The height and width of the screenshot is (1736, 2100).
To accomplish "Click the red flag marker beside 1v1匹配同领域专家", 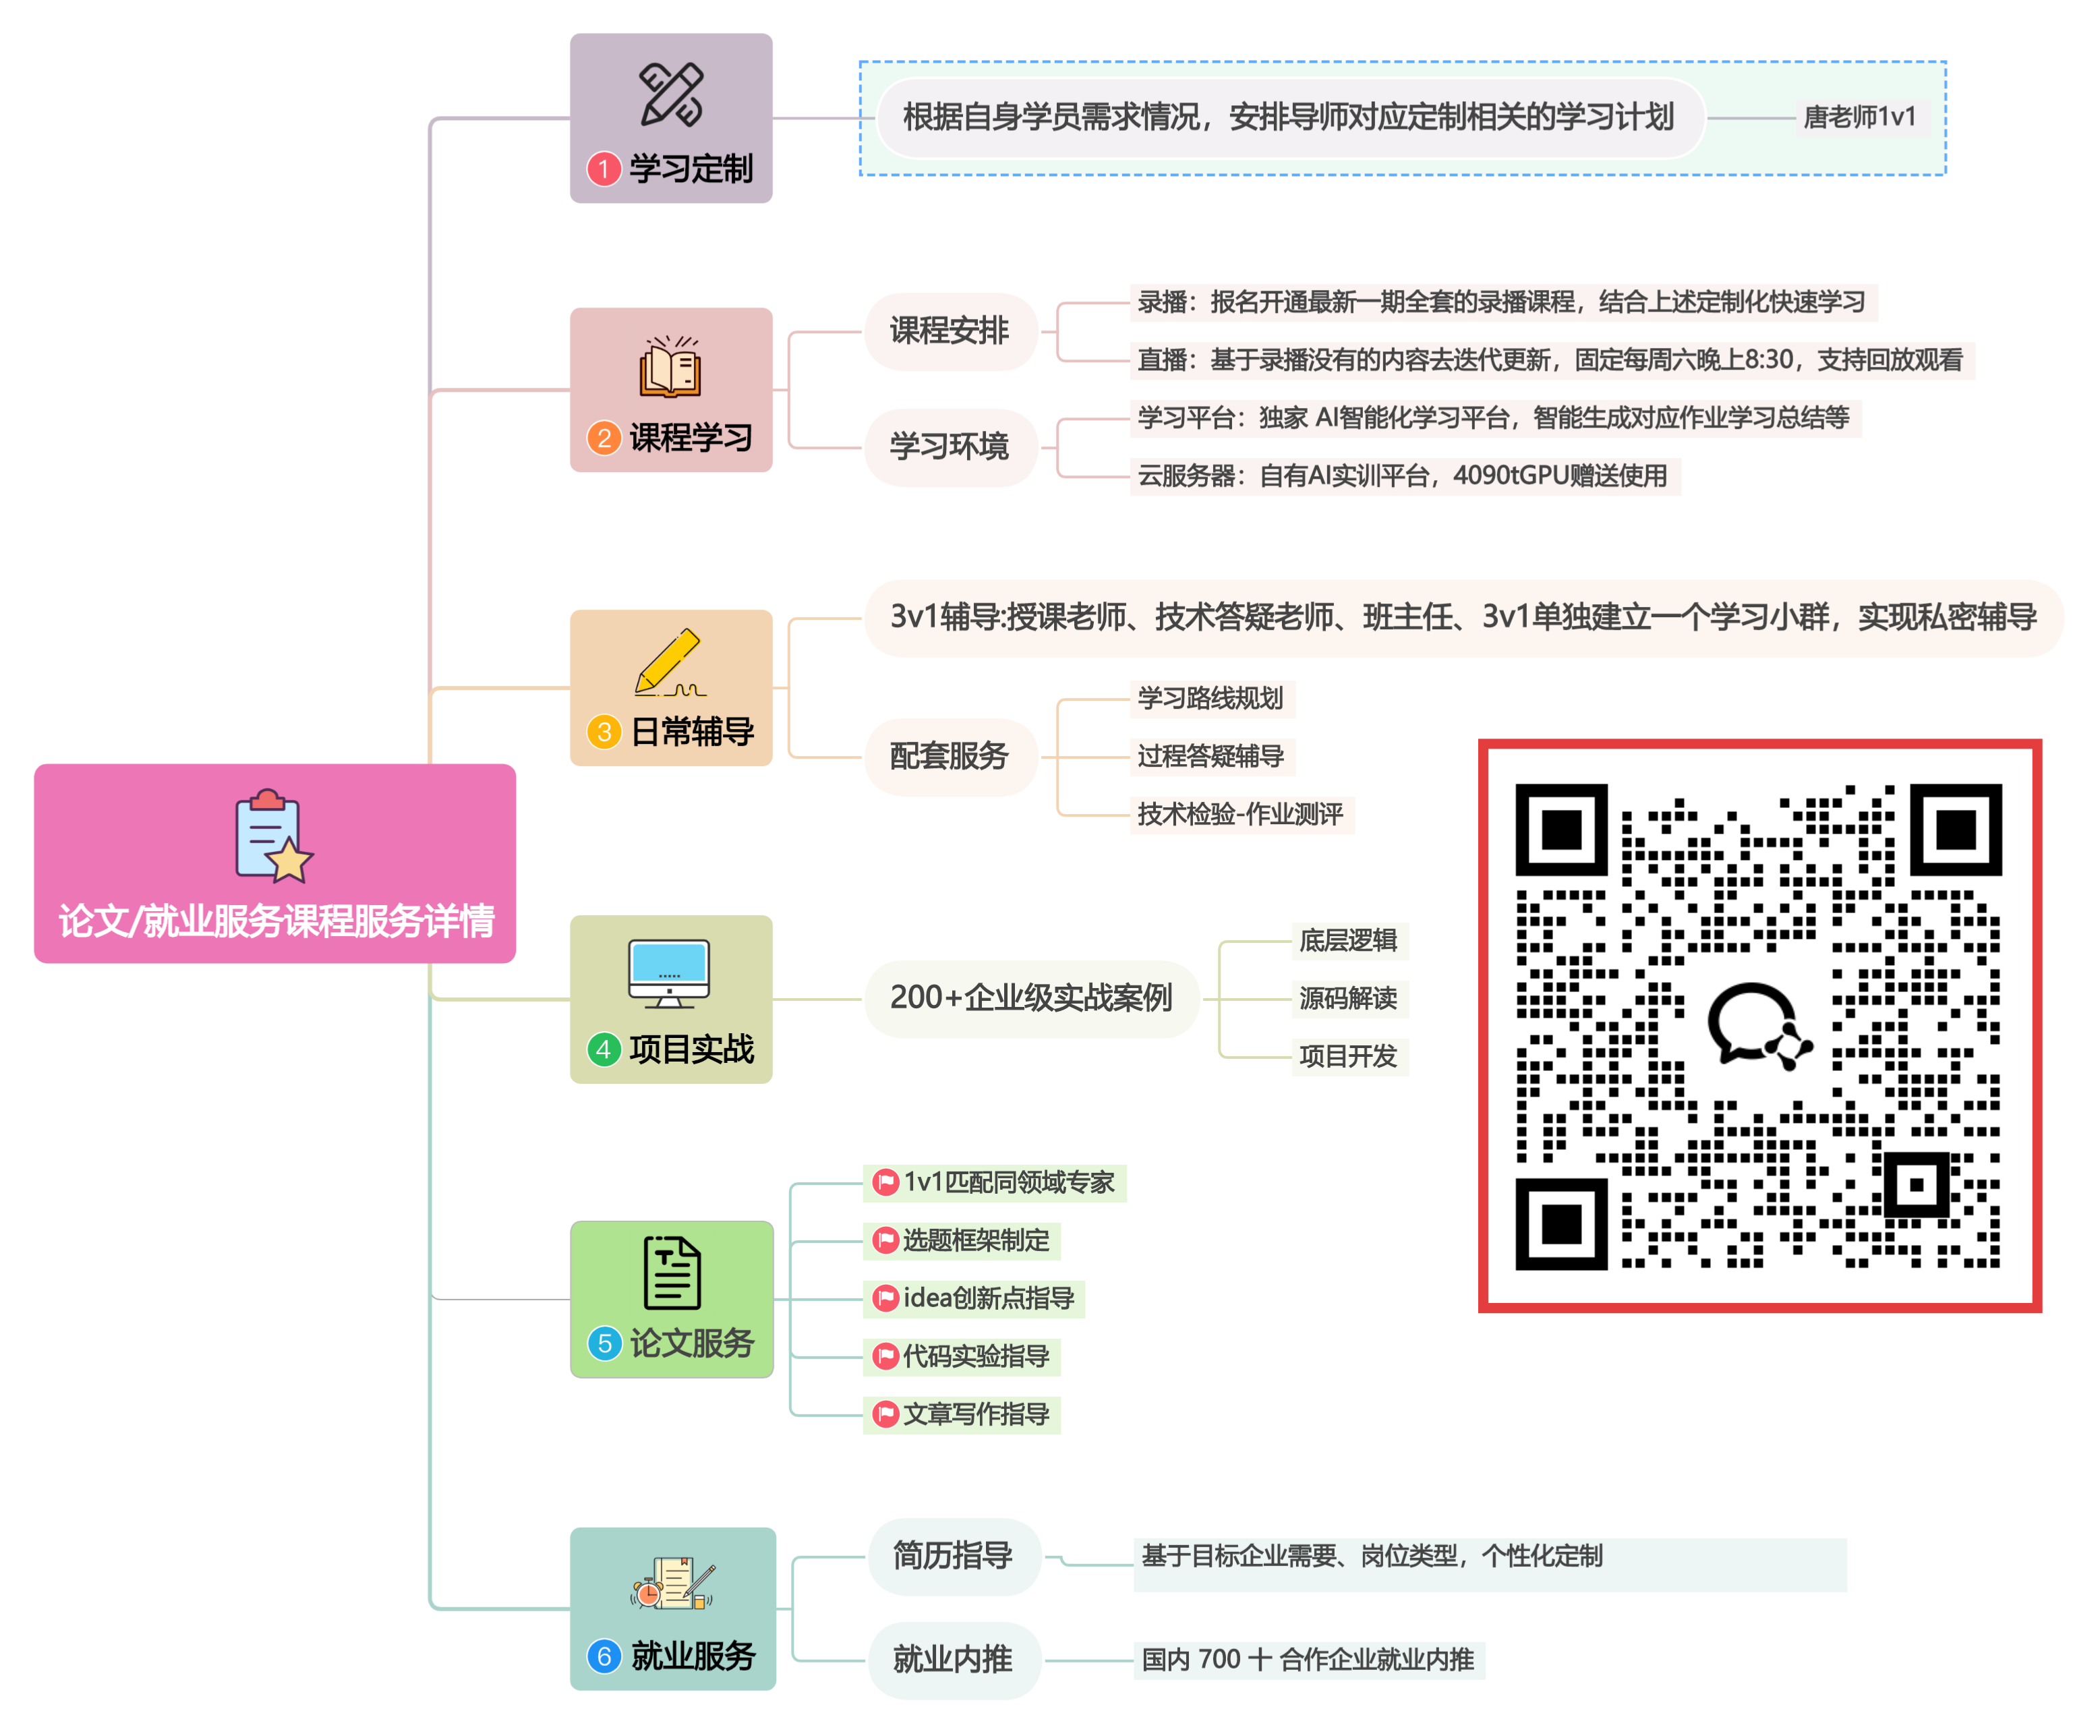I will point(885,1182).
